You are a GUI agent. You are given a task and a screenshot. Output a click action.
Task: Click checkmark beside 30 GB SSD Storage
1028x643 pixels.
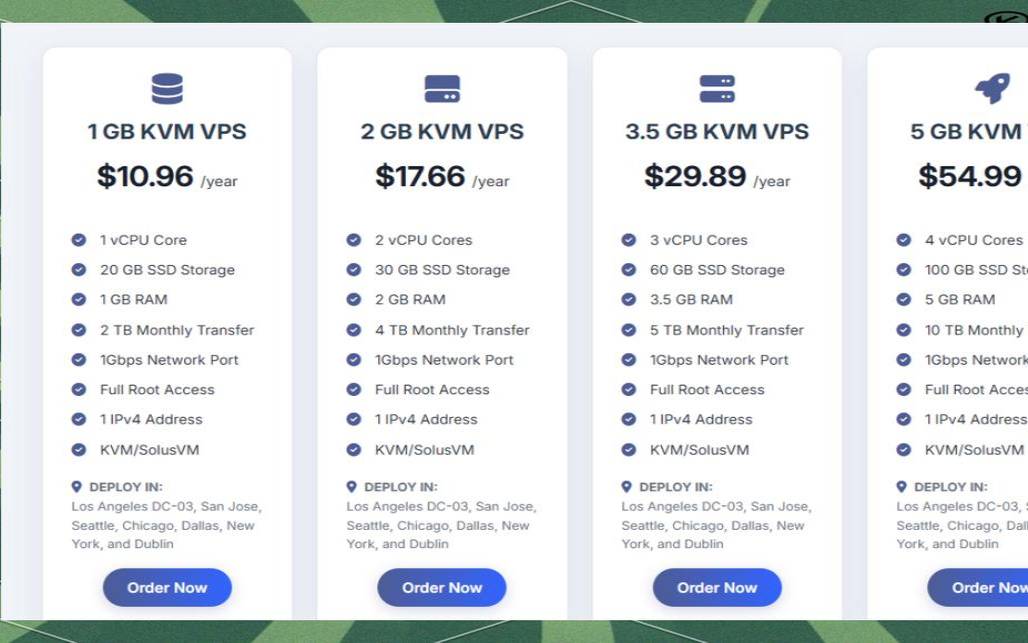point(353,269)
